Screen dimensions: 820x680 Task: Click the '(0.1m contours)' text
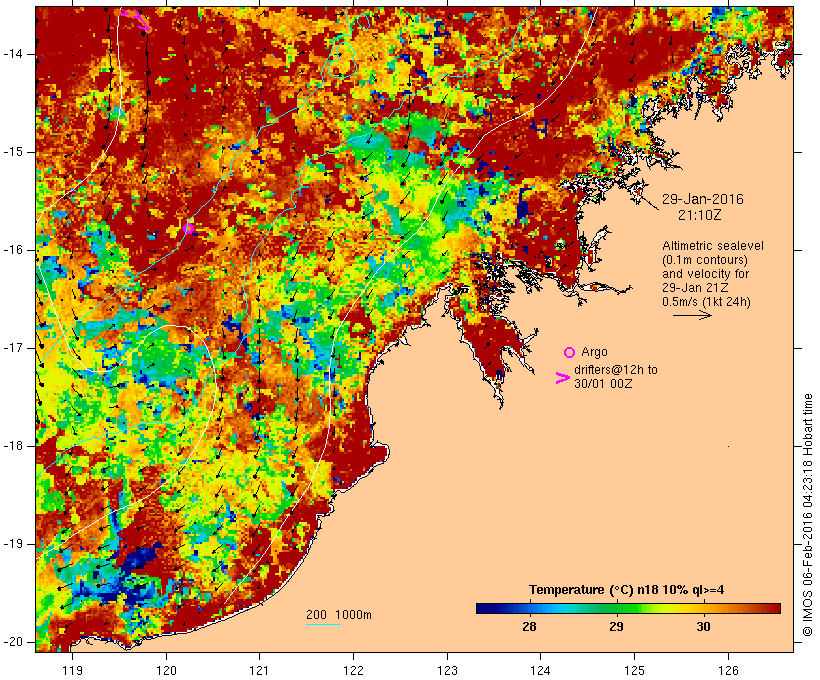pyautogui.click(x=705, y=260)
